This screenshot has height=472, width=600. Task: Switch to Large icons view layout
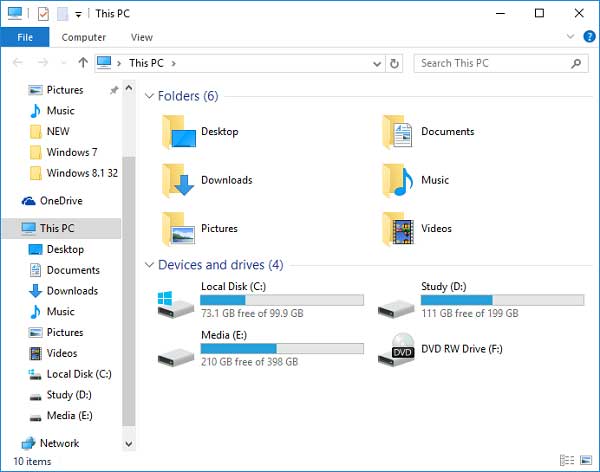pos(586,460)
